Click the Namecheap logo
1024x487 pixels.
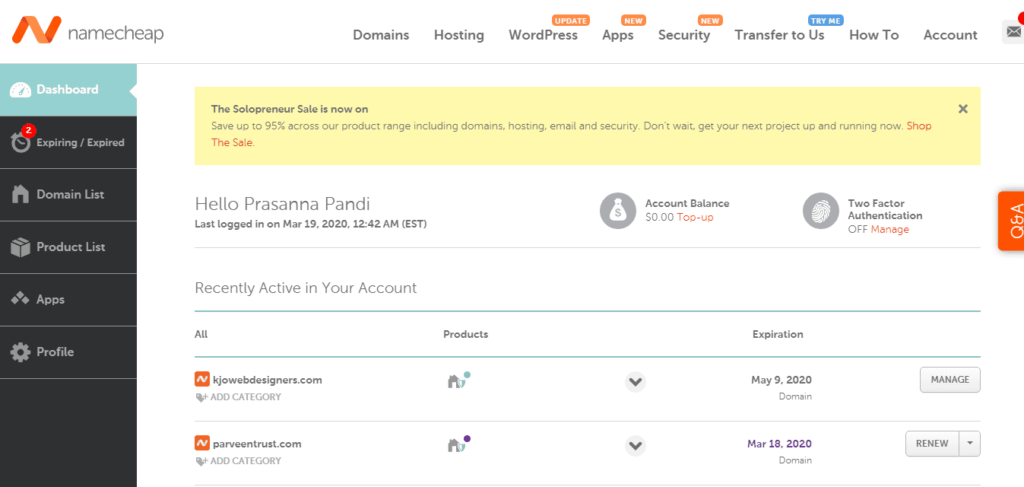(87, 31)
